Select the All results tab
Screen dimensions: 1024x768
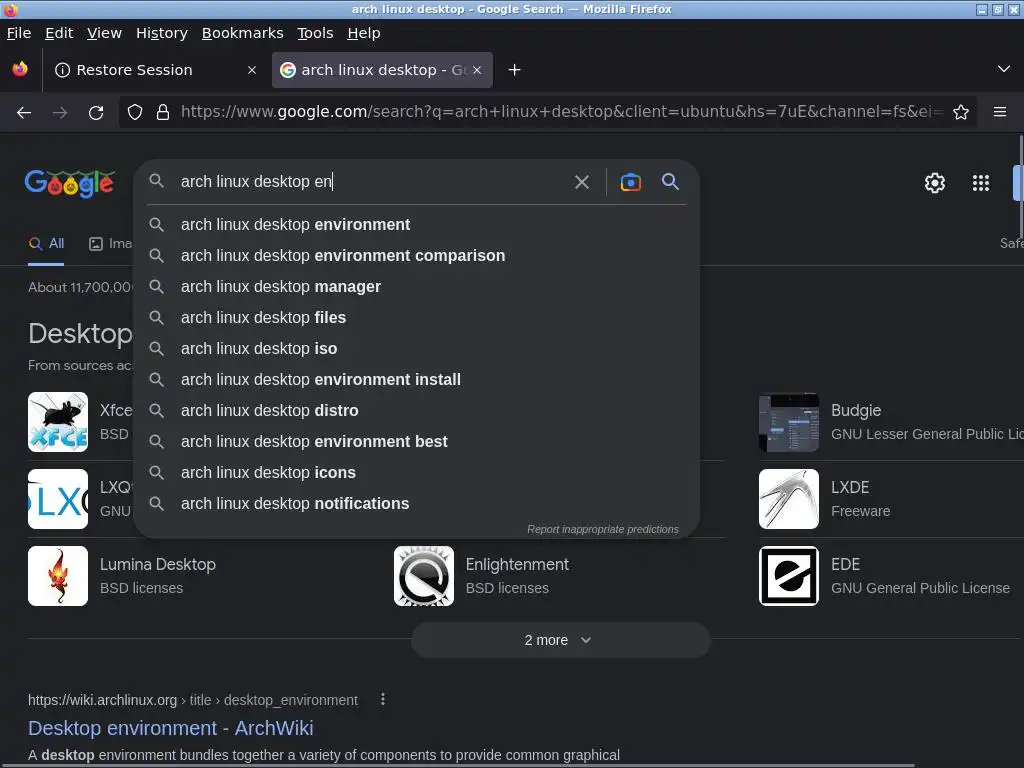46,244
